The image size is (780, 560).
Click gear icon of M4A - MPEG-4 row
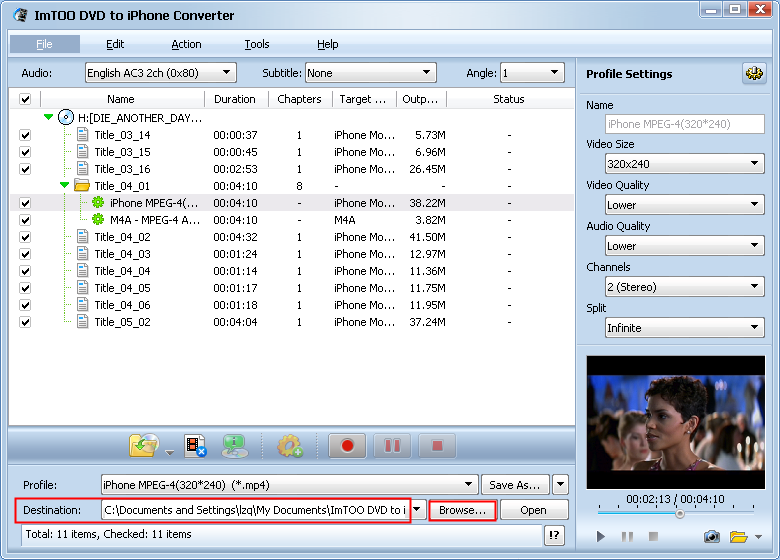pos(98,219)
